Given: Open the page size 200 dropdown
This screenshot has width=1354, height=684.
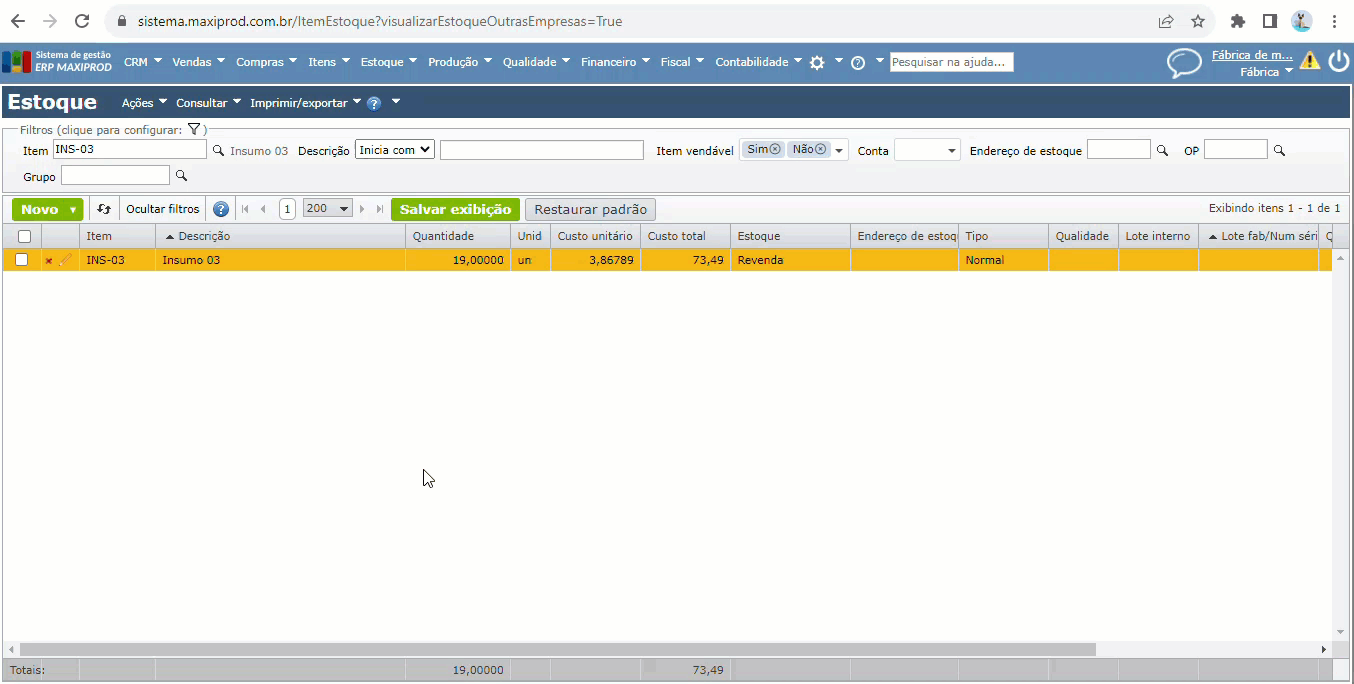Looking at the screenshot, I should (328, 209).
